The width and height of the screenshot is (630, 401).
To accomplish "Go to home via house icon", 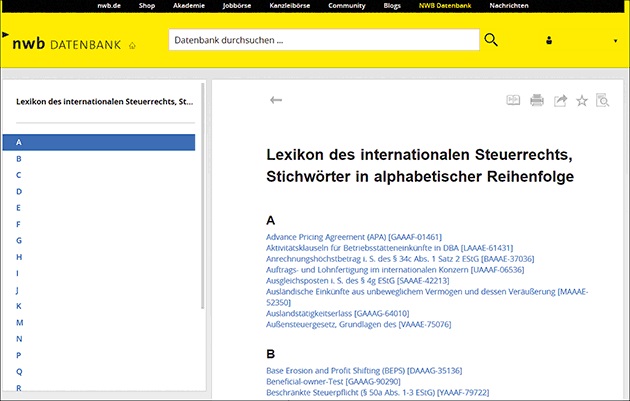I will (132, 45).
